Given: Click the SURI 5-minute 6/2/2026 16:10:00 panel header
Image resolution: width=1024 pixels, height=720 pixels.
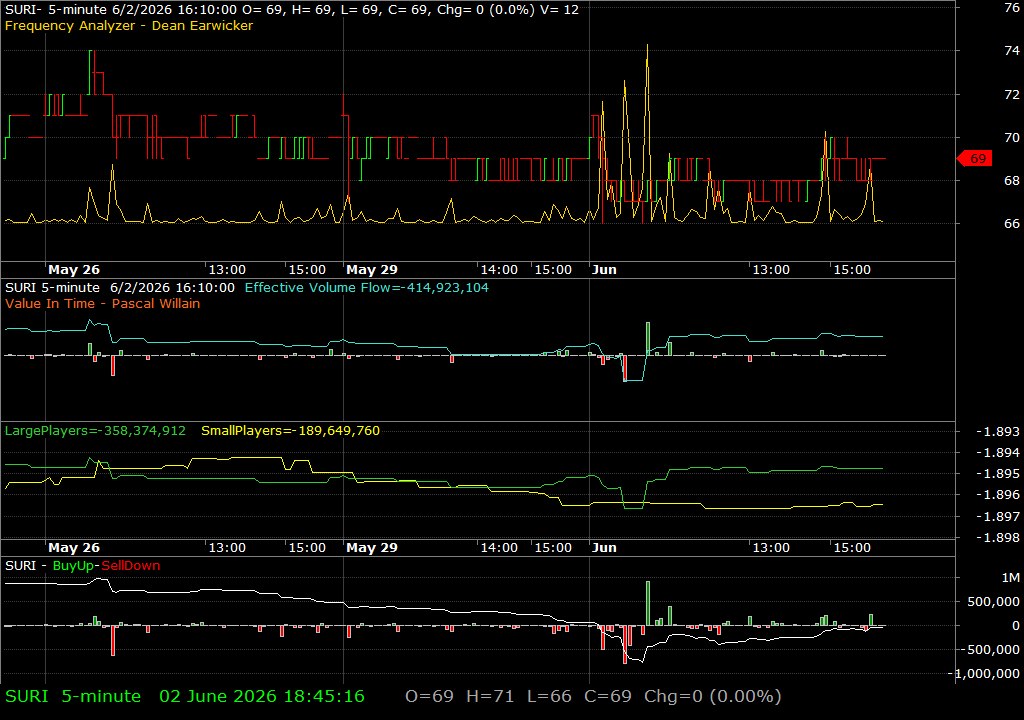Looking at the screenshot, I should [120, 287].
